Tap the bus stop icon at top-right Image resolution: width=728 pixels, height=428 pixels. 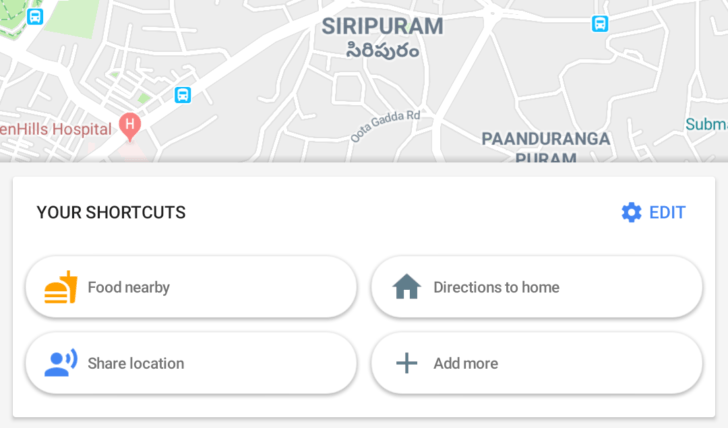pyautogui.click(x=600, y=24)
